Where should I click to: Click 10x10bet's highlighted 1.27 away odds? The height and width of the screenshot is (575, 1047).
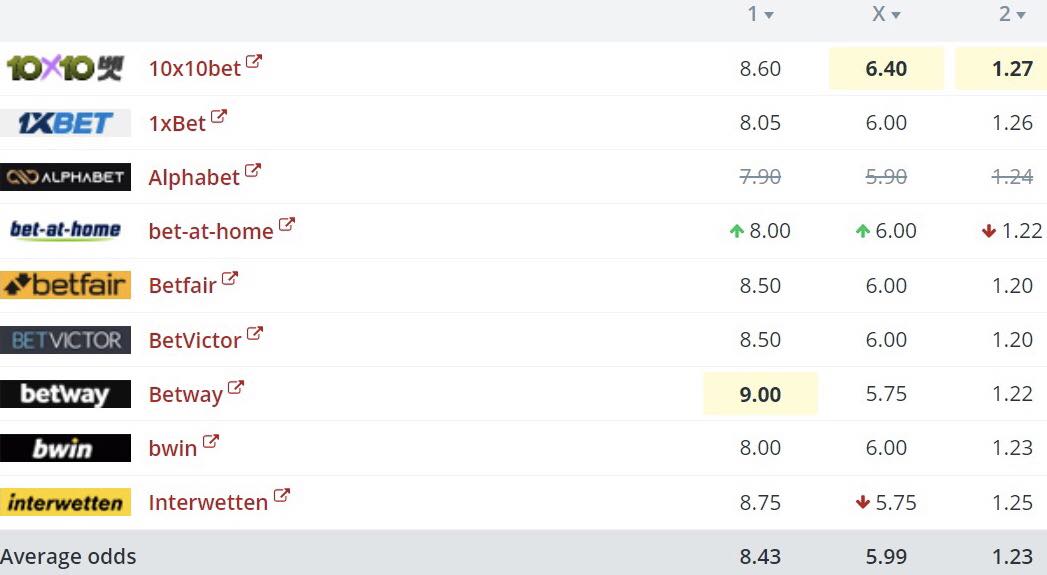click(x=1013, y=69)
